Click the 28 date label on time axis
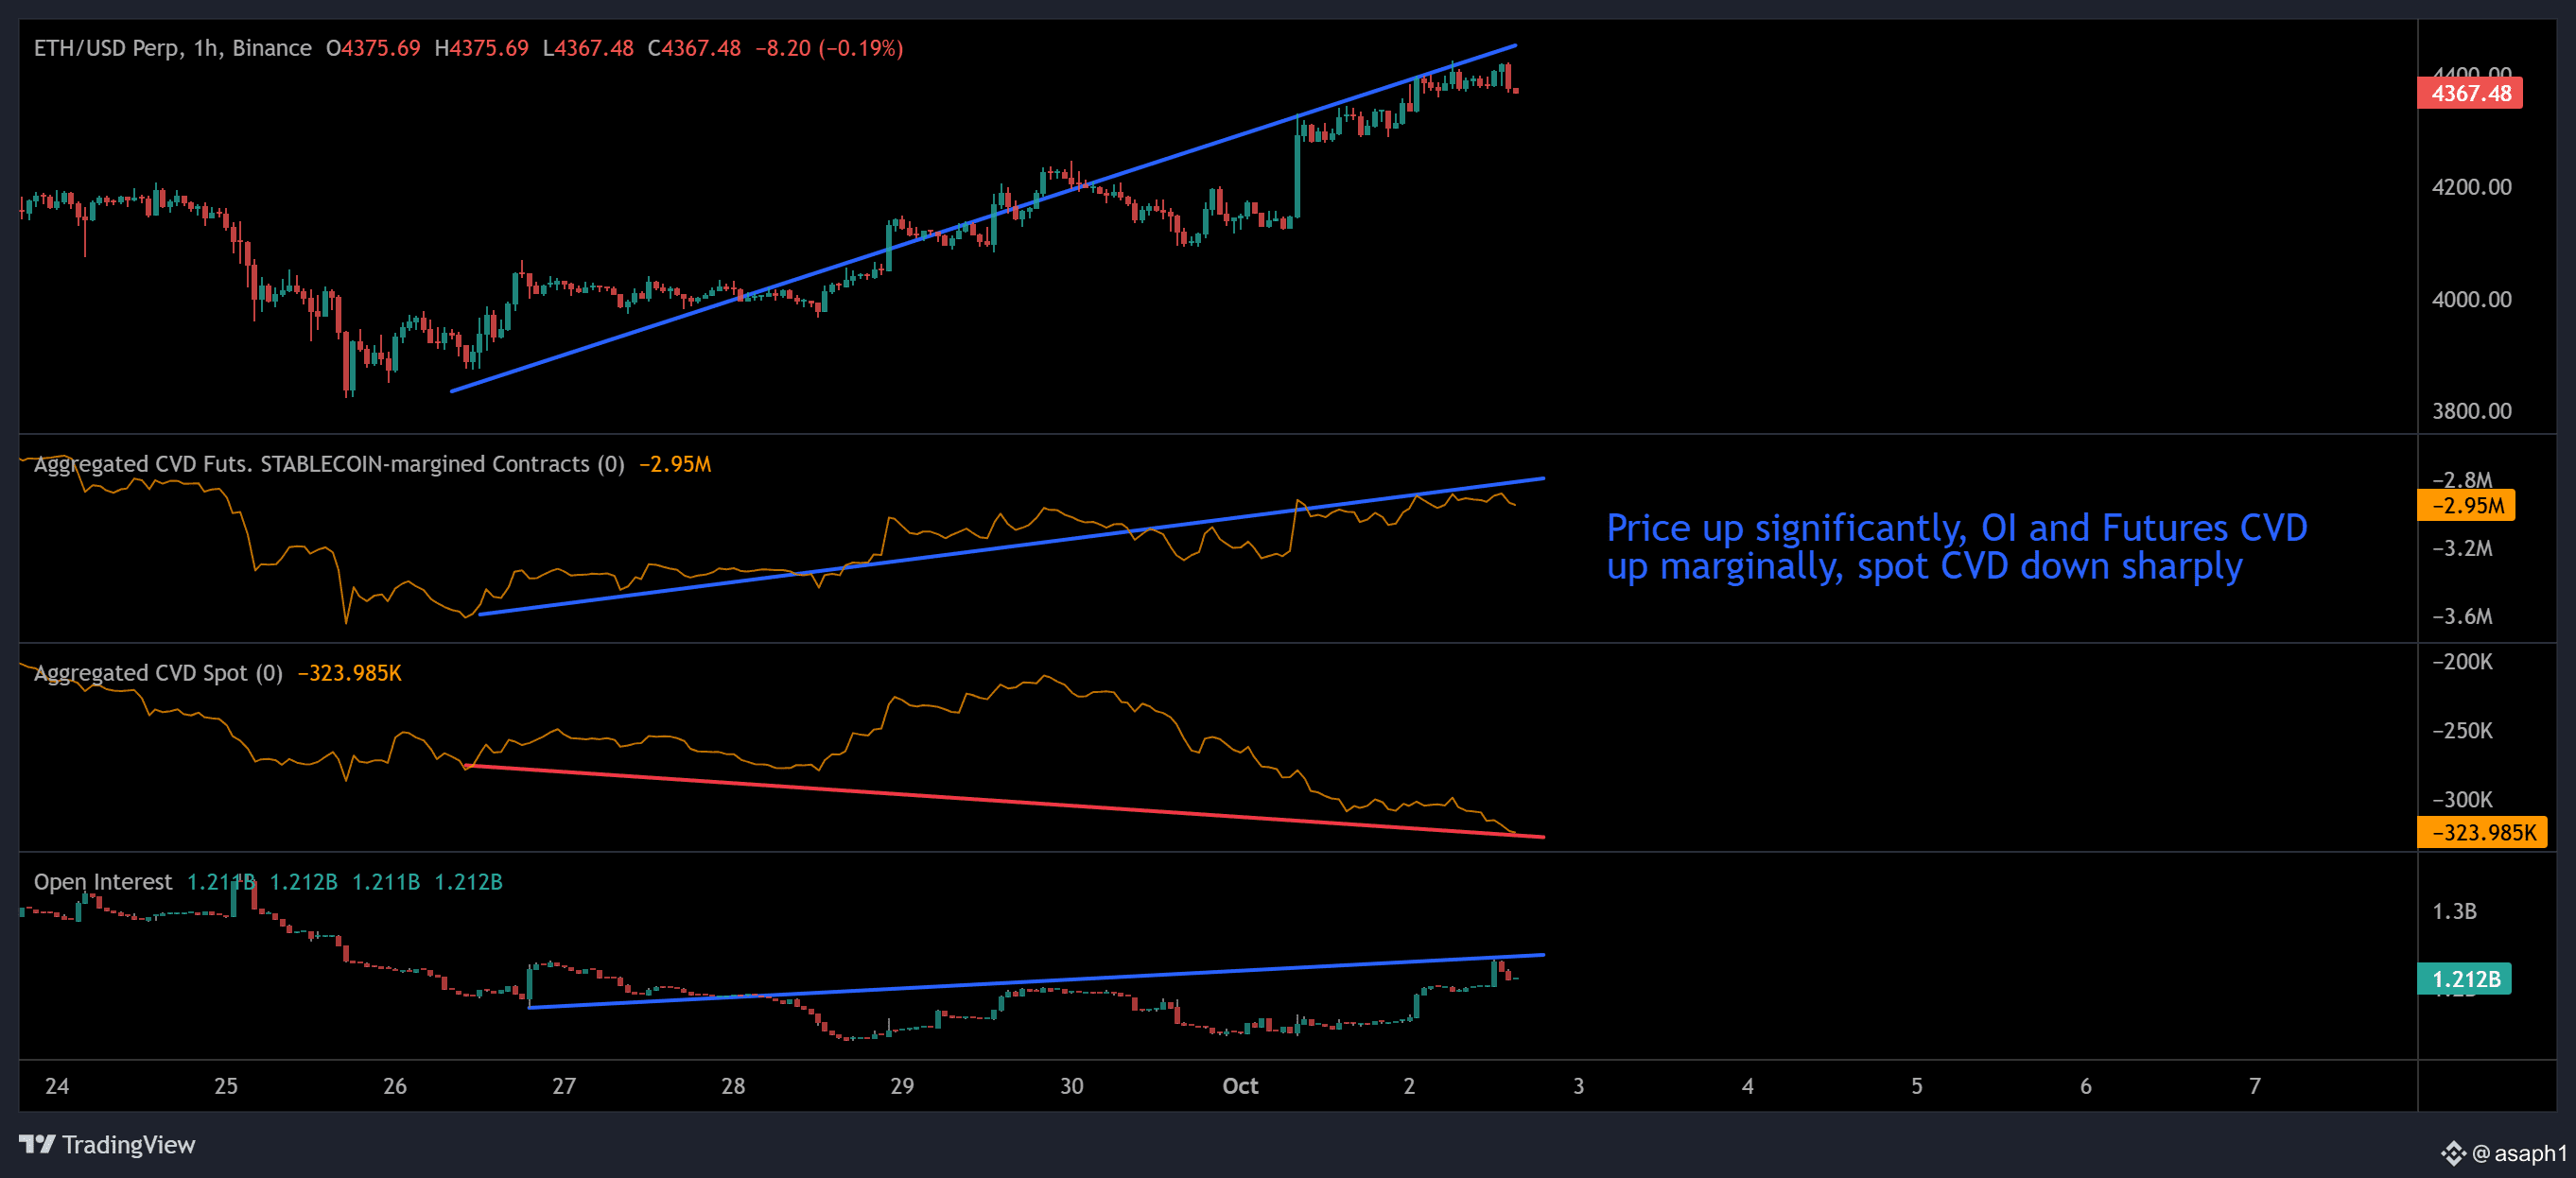Screen dimensions: 2576x1178 click(733, 1086)
